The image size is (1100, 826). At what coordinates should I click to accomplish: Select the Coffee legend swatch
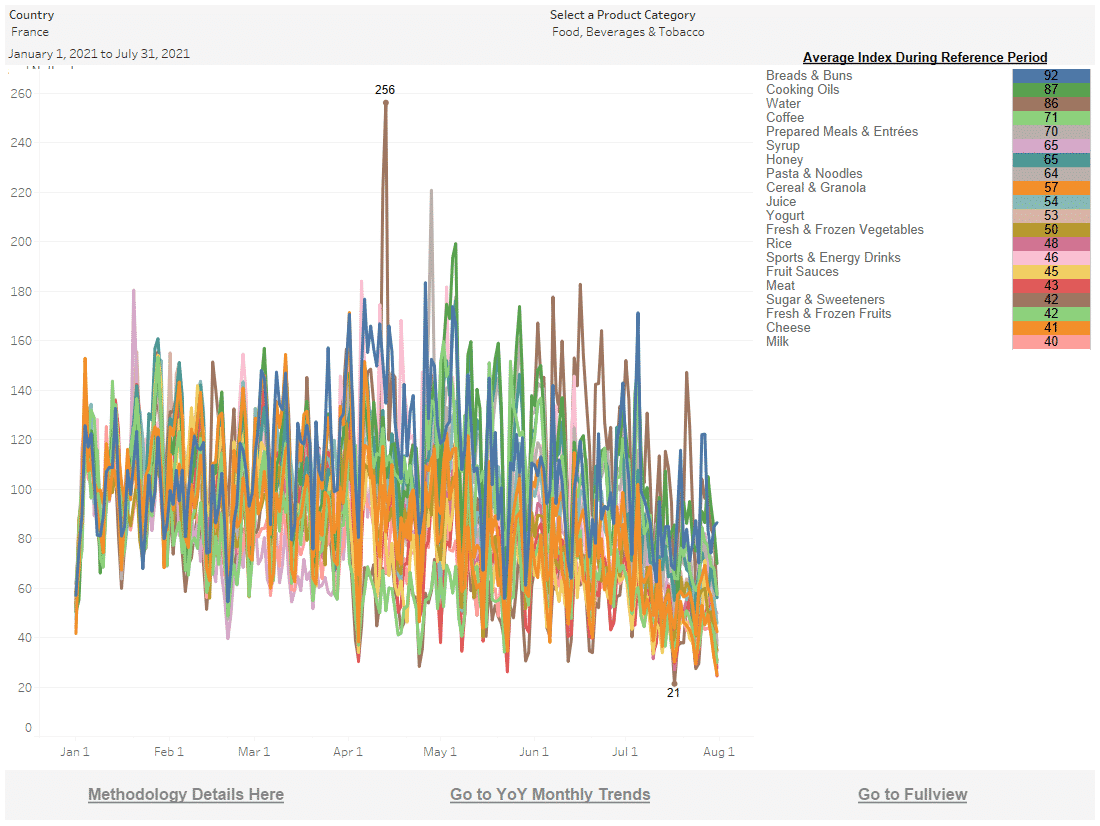click(x=1050, y=118)
